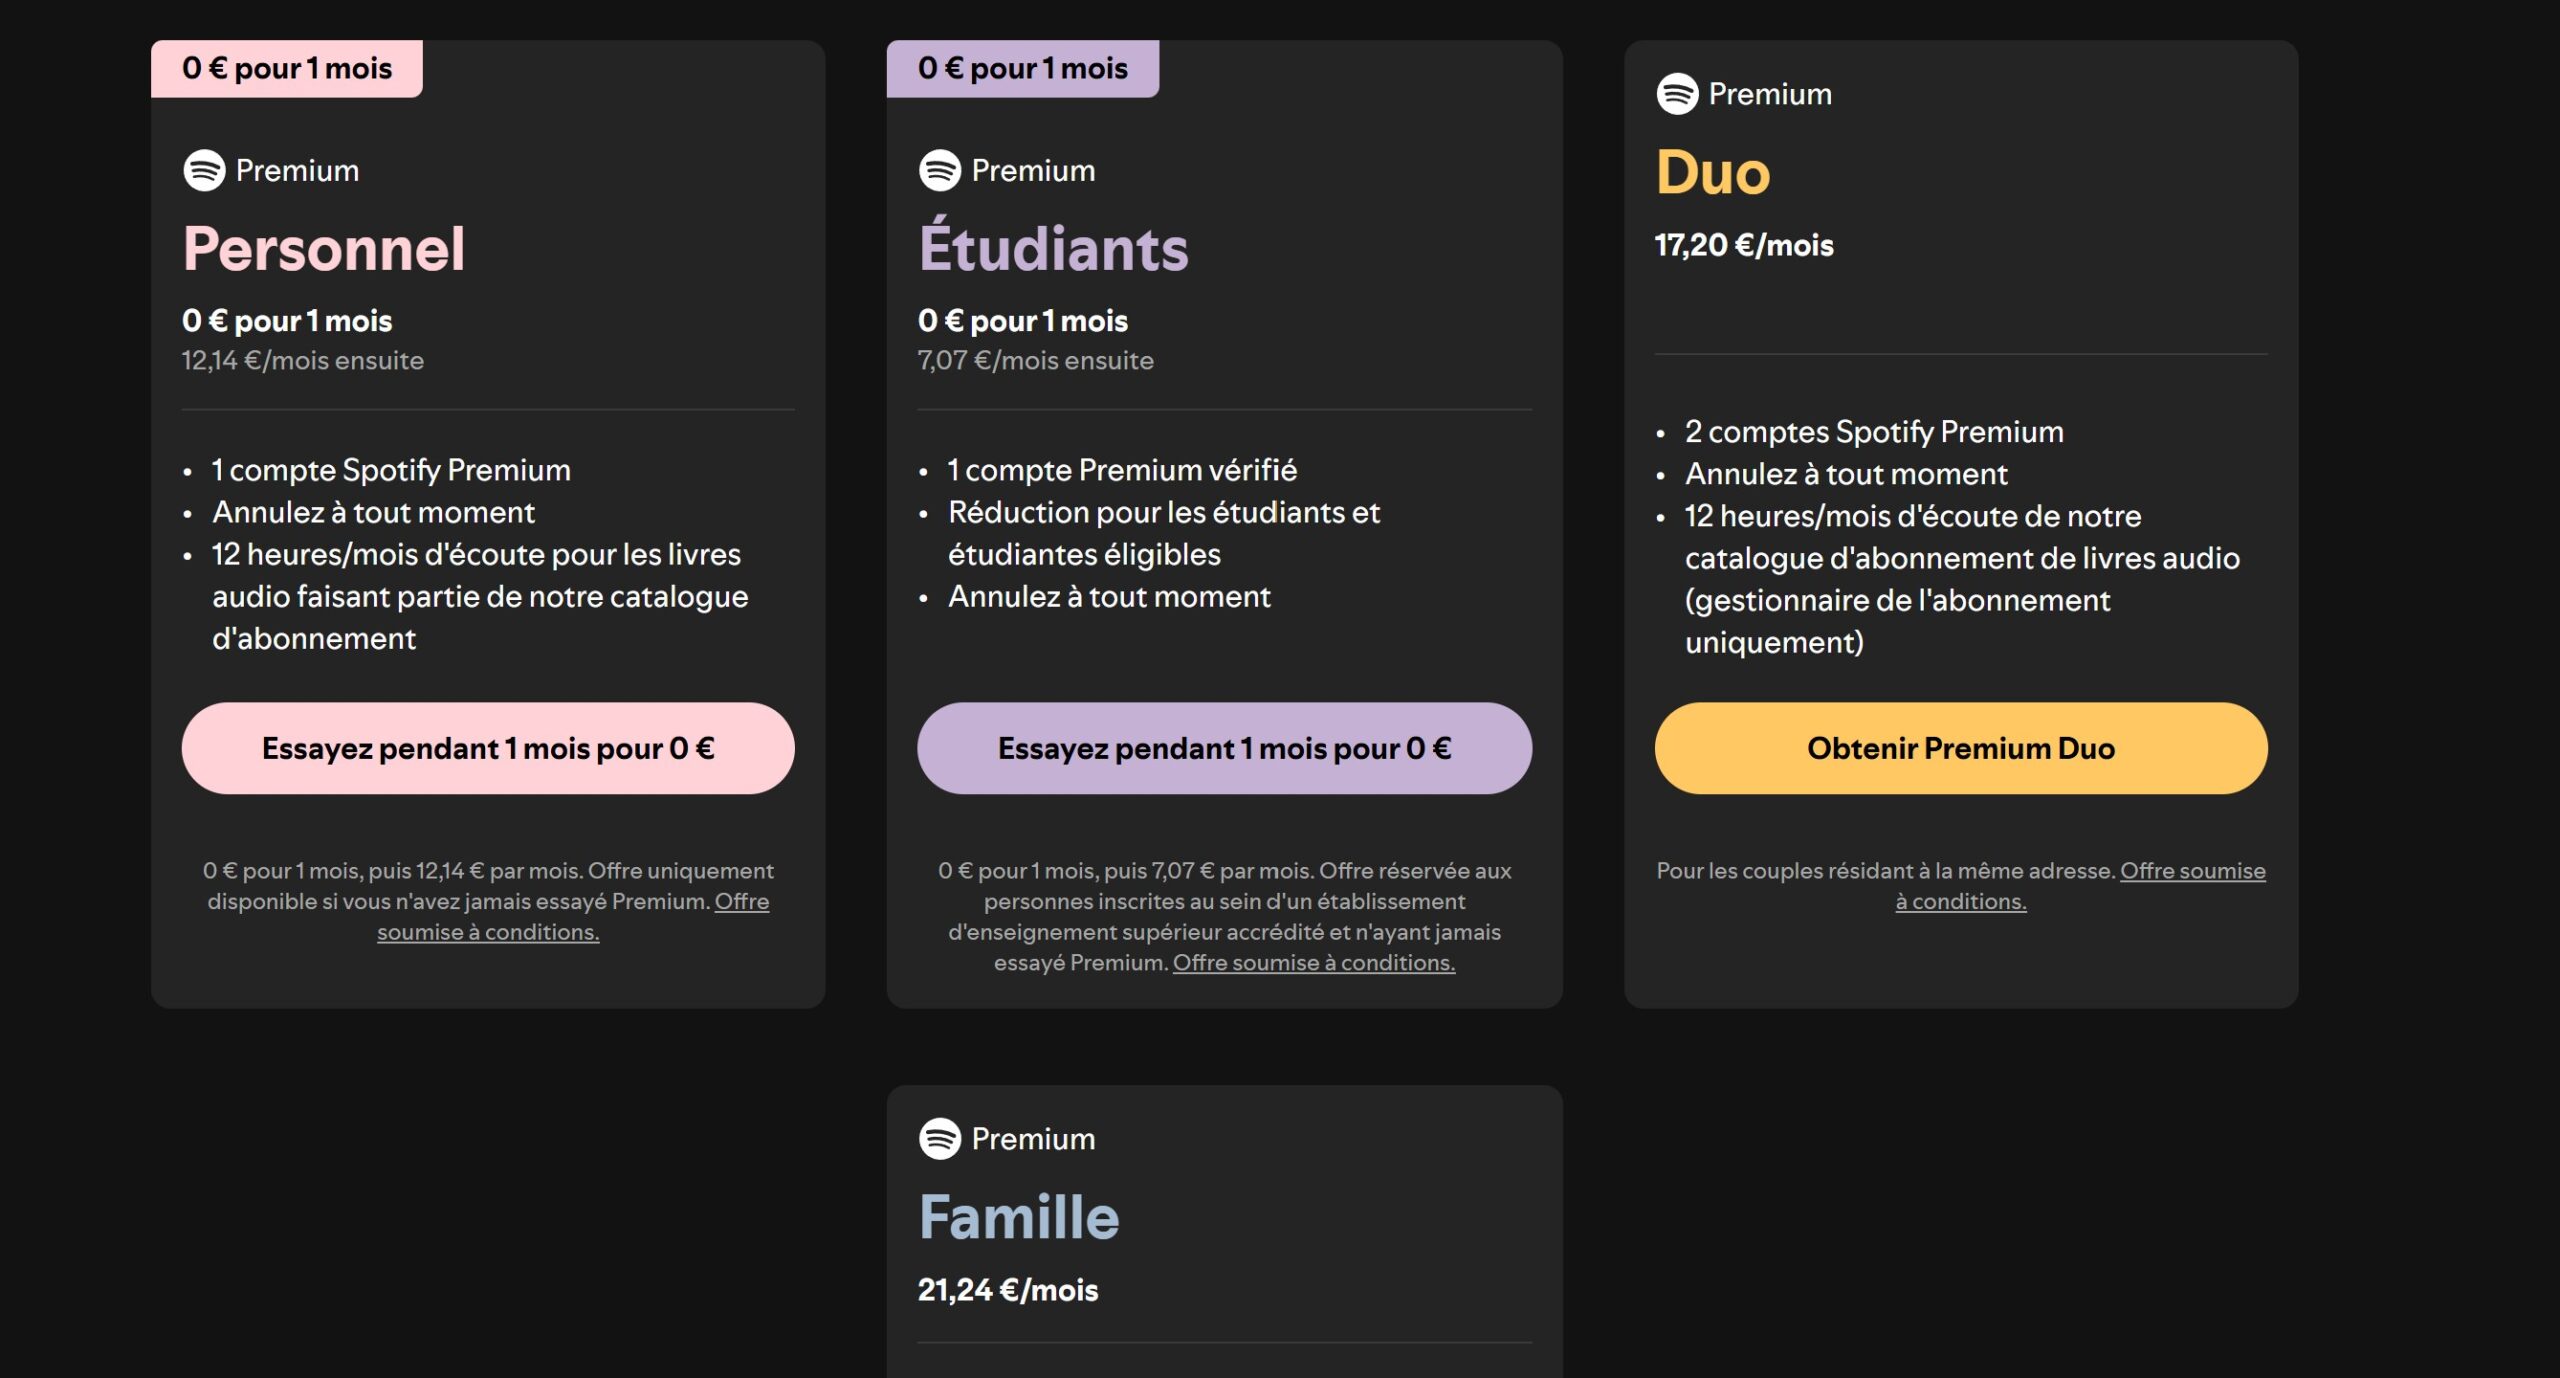This screenshot has width=2560, height=1378.
Task: Click Spotify logo on Personnel card
Action: pyautogui.click(x=204, y=170)
